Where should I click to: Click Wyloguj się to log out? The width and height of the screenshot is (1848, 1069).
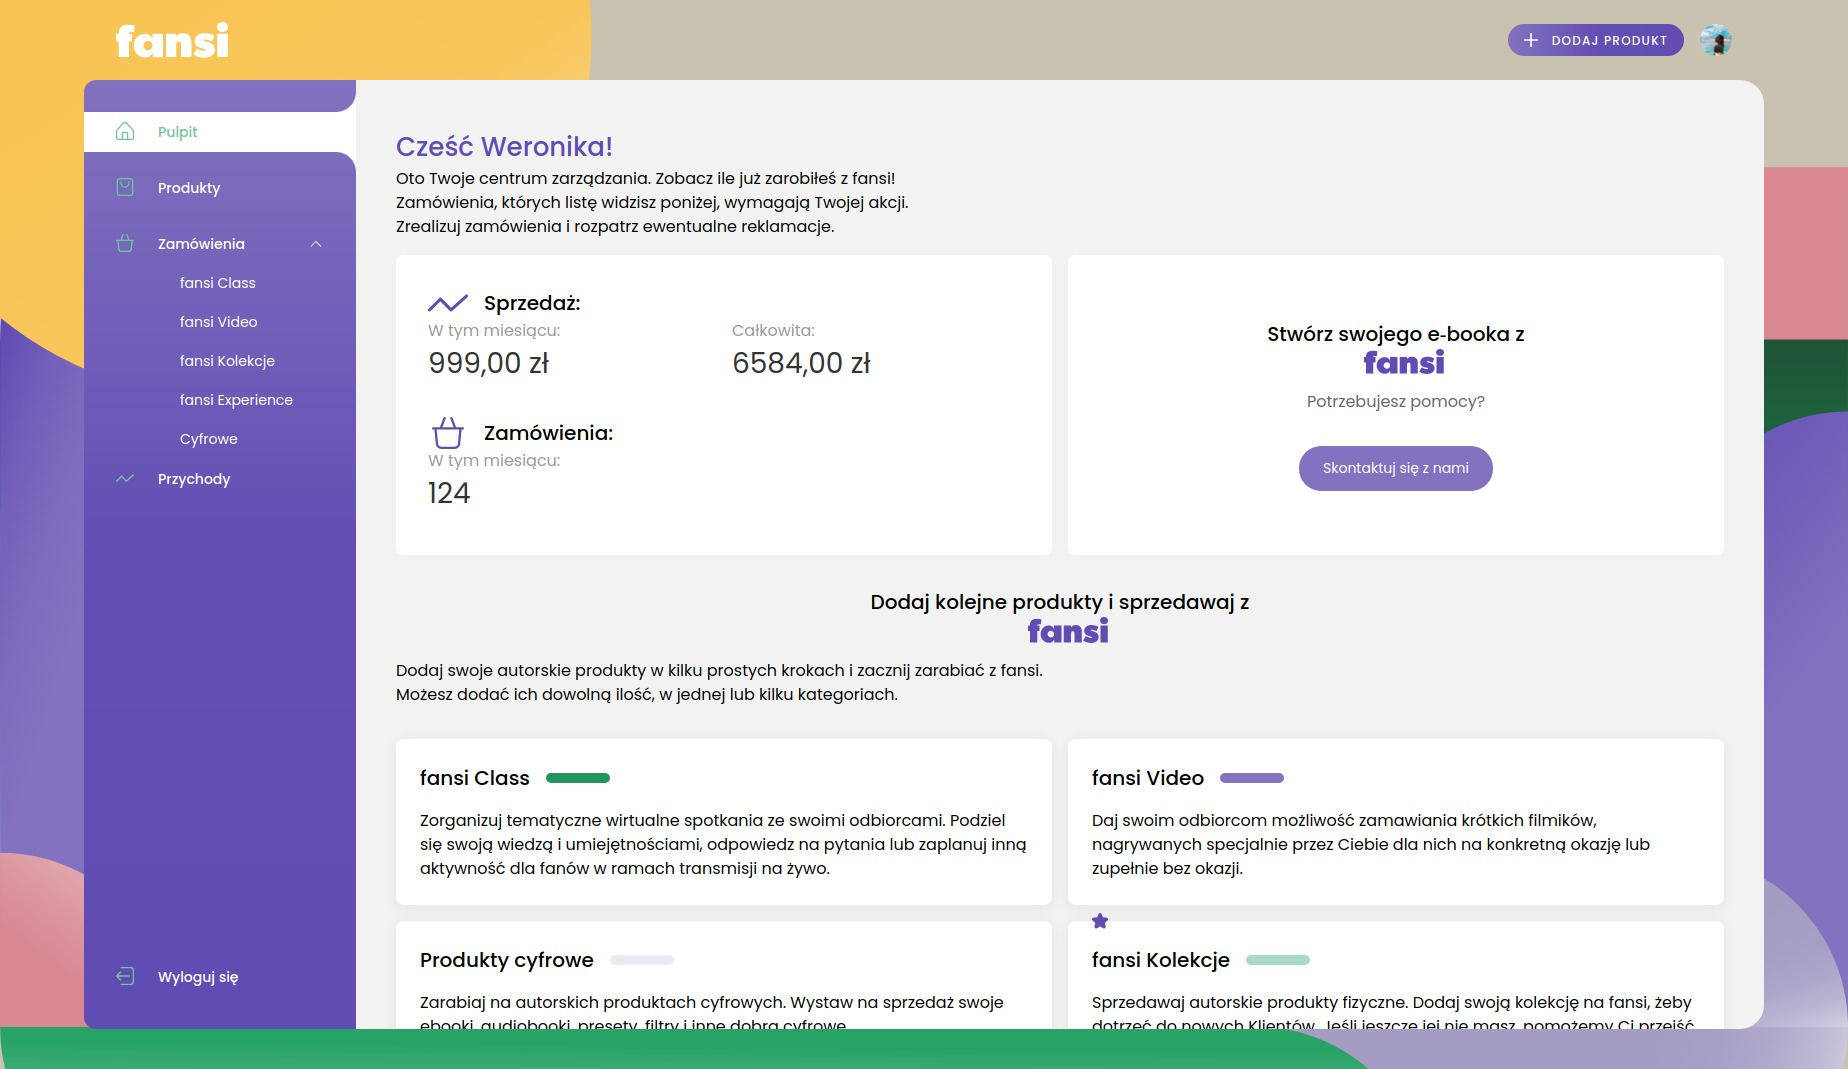click(198, 977)
